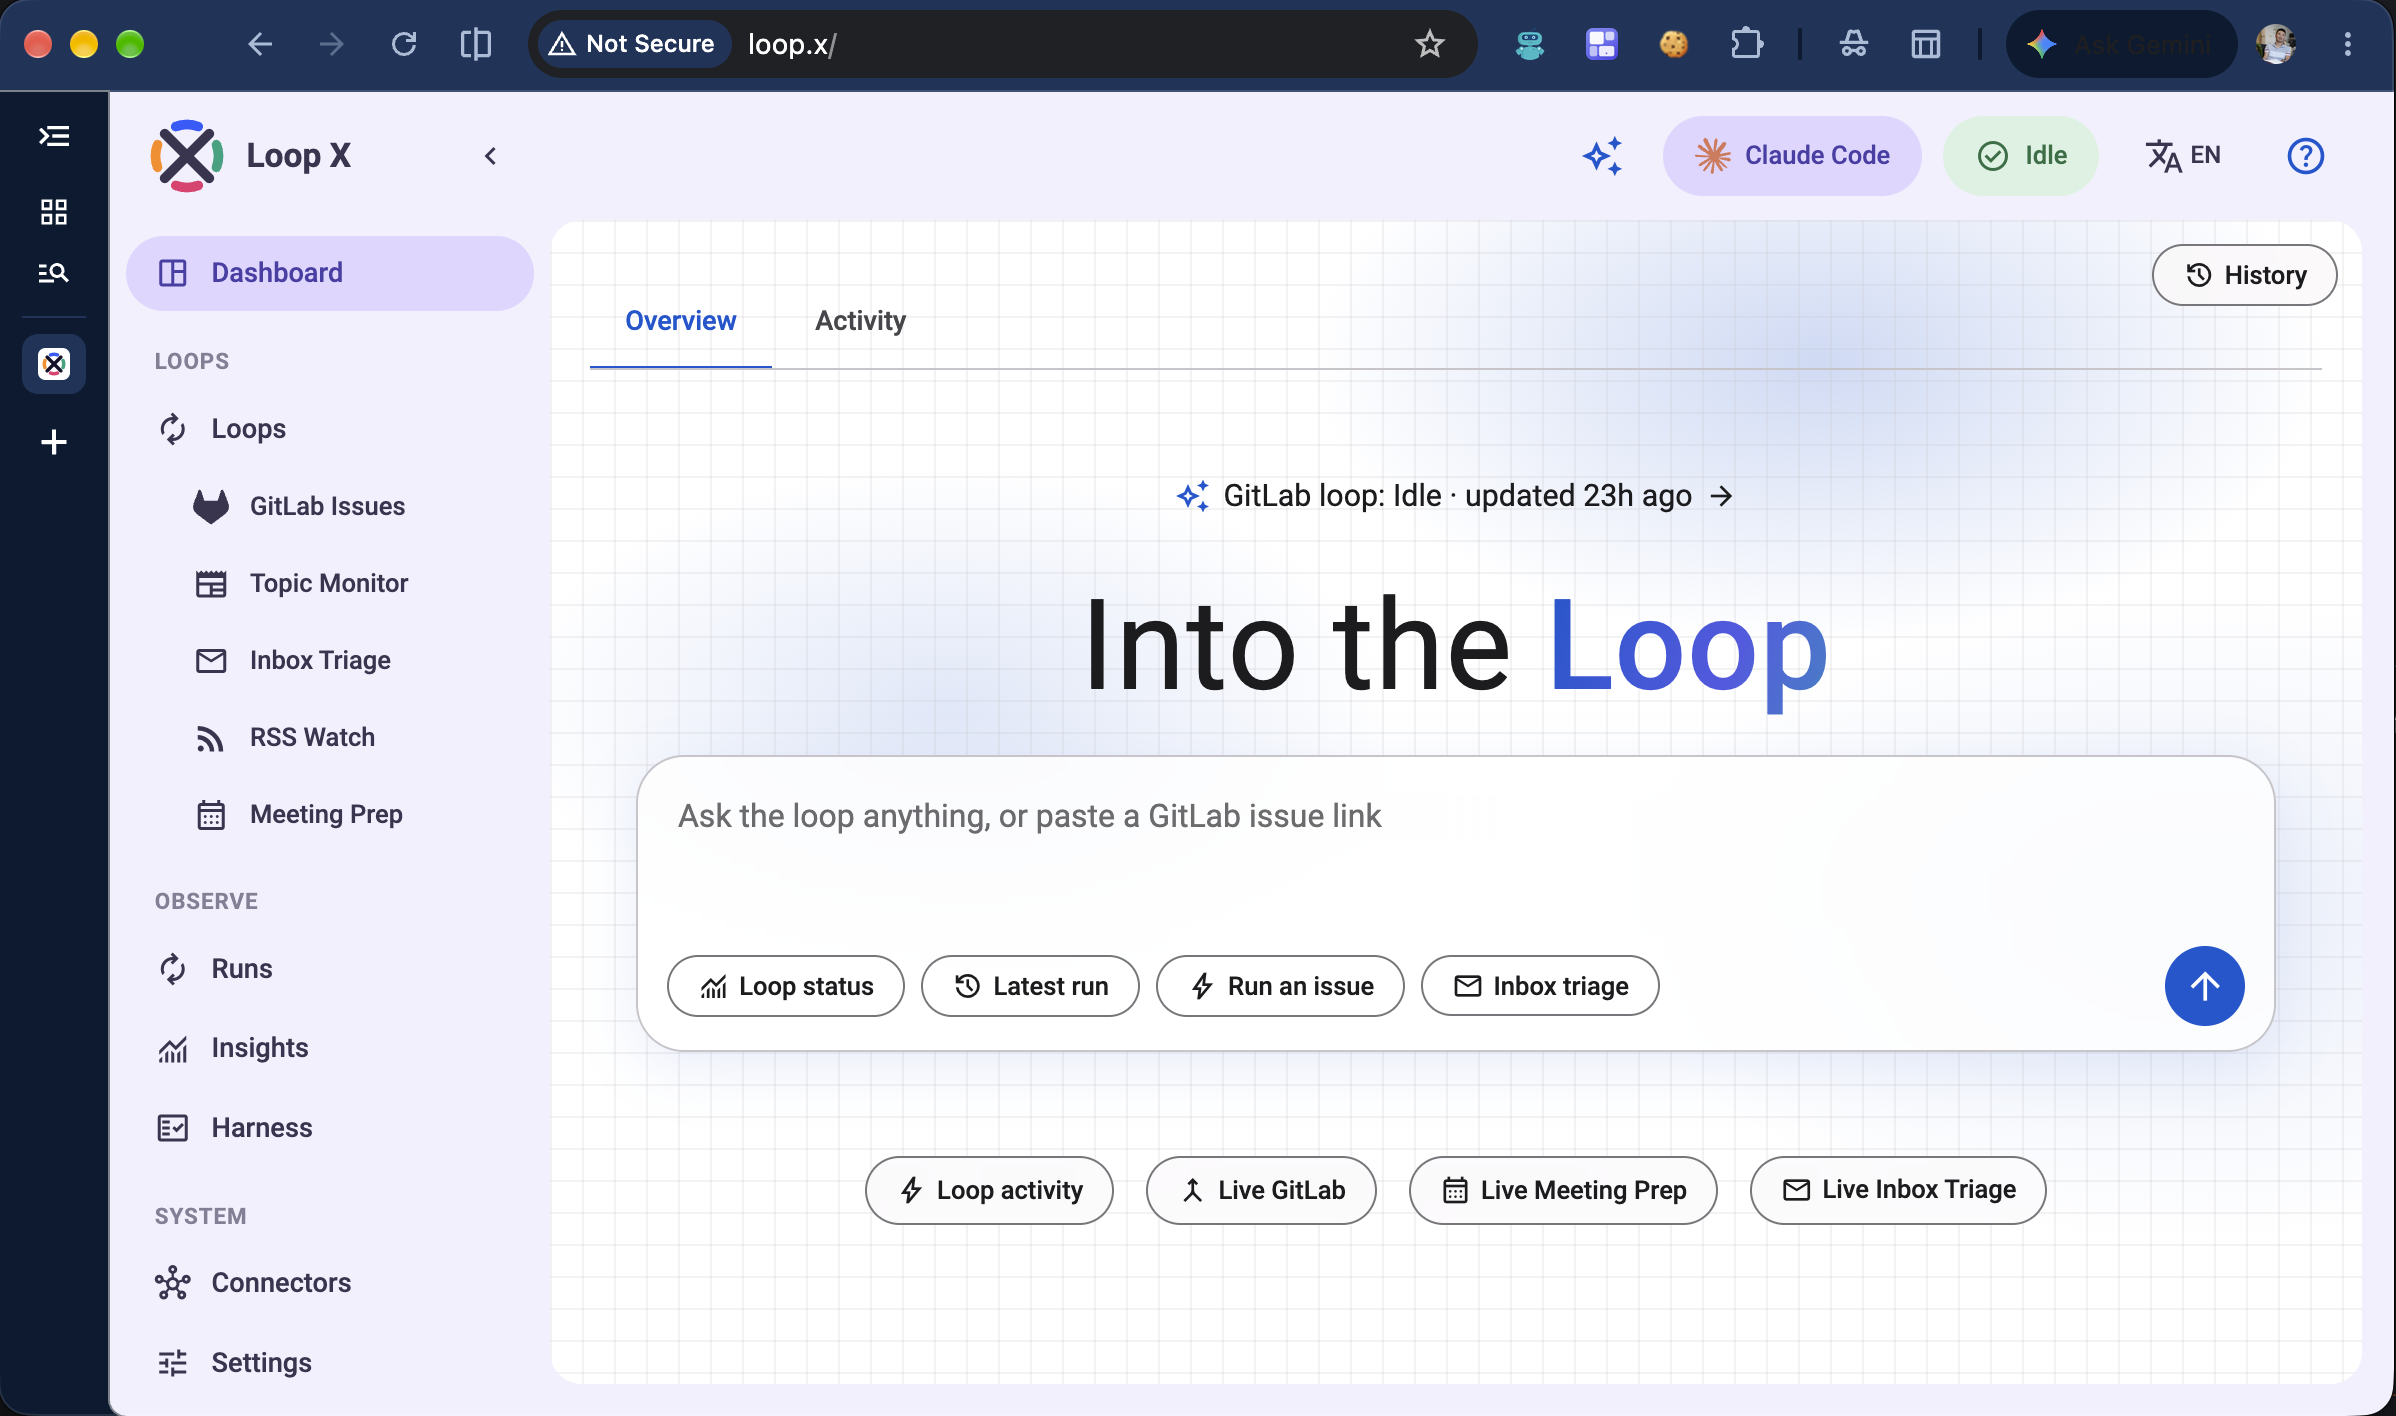This screenshot has width=2396, height=1416.
Task: Expand the browser vertical tabs panel
Action: [x=54, y=136]
